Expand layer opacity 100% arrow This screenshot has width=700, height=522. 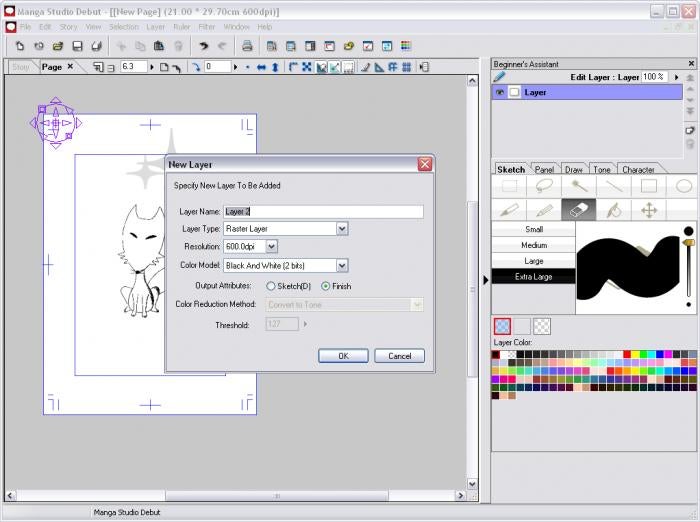click(x=676, y=77)
